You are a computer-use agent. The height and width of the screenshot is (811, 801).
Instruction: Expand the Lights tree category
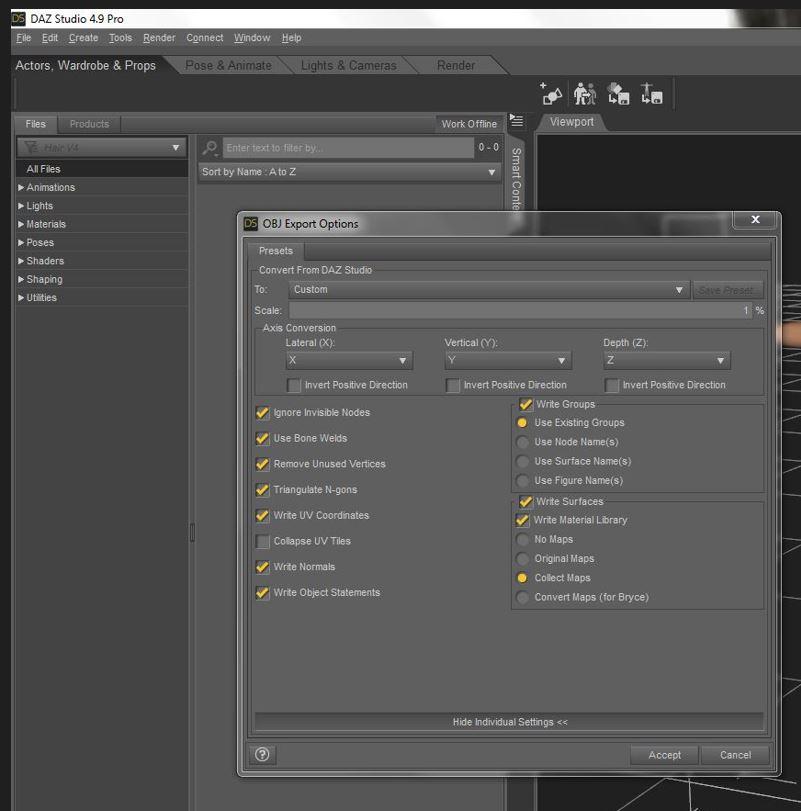[21, 206]
